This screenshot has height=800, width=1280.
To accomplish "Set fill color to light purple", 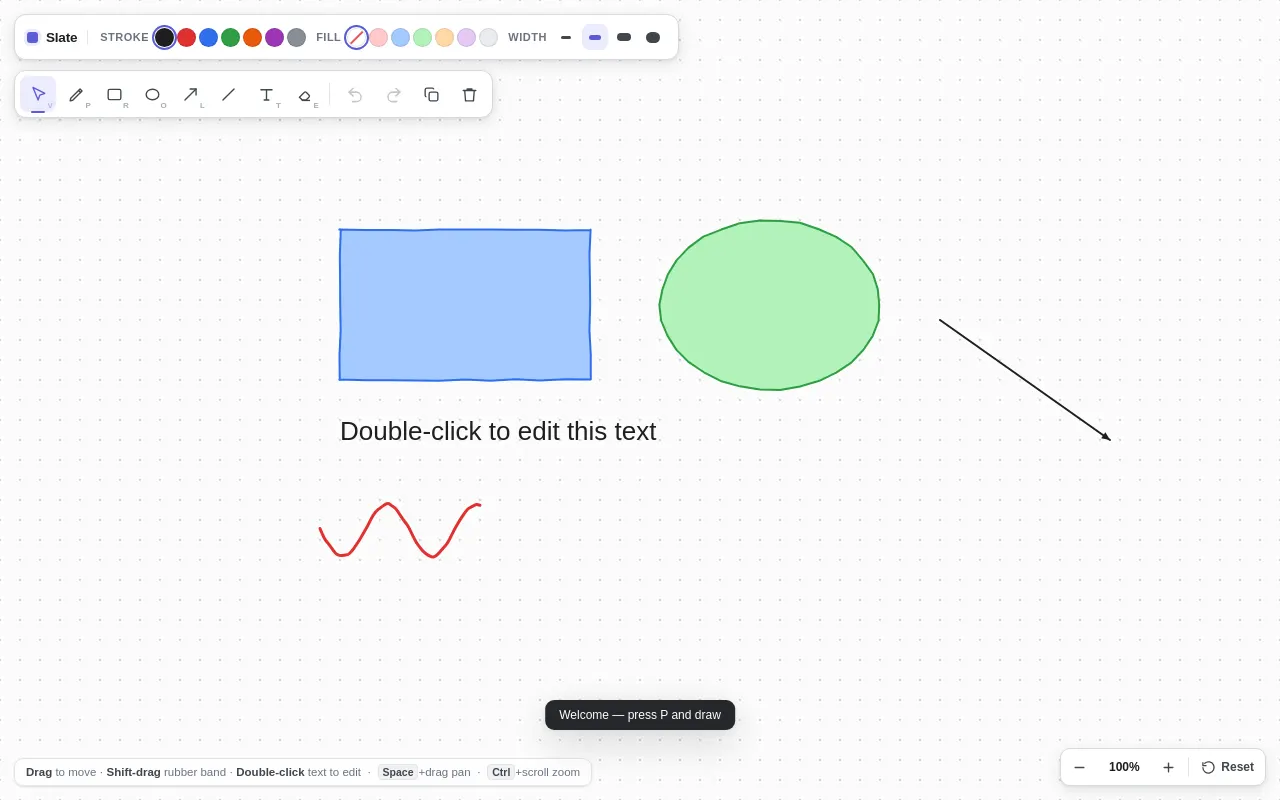I will pyautogui.click(x=466, y=37).
